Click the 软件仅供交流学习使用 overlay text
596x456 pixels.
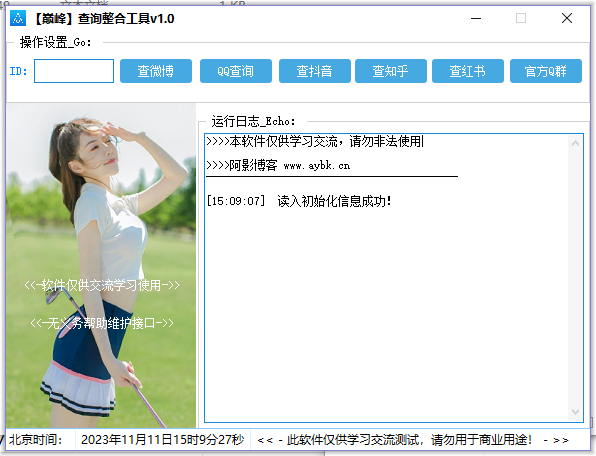tap(101, 285)
